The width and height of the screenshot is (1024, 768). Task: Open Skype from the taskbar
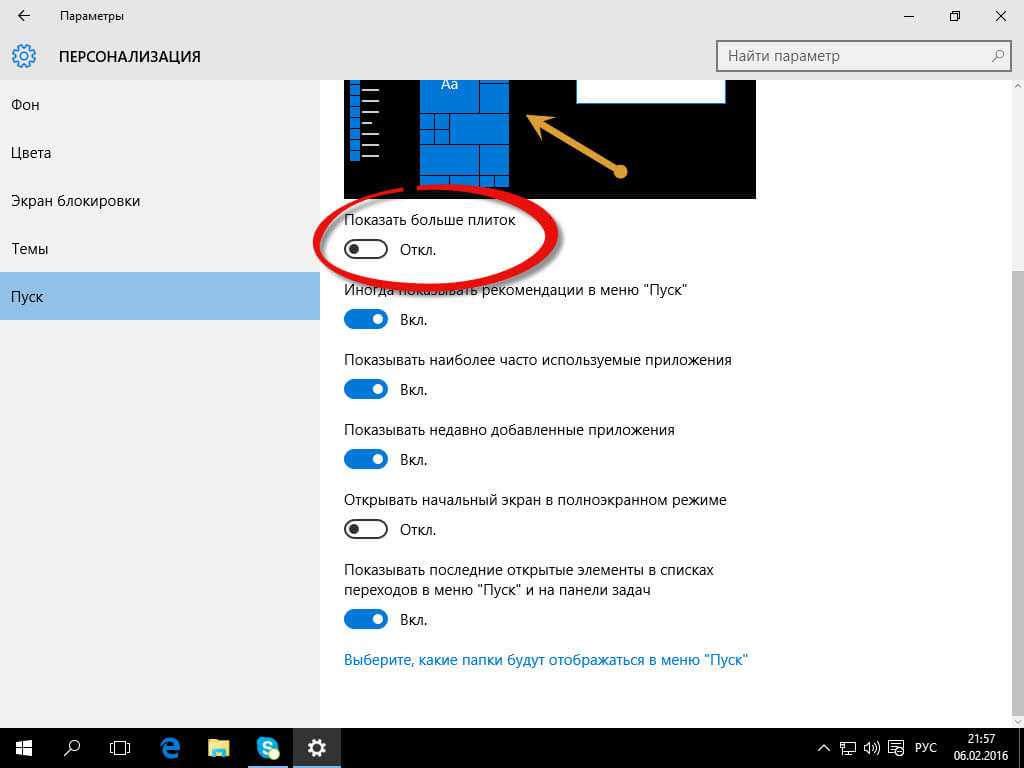(267, 747)
